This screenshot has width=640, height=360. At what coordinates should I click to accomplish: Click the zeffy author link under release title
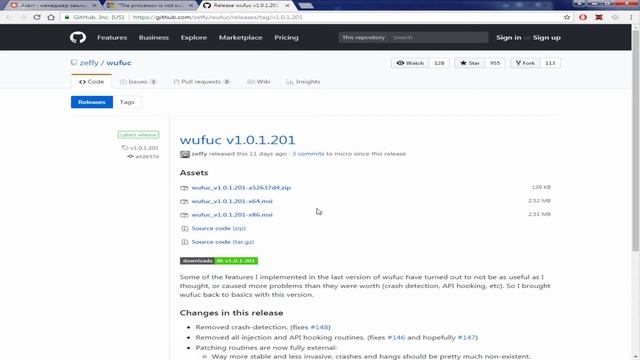tap(199, 154)
